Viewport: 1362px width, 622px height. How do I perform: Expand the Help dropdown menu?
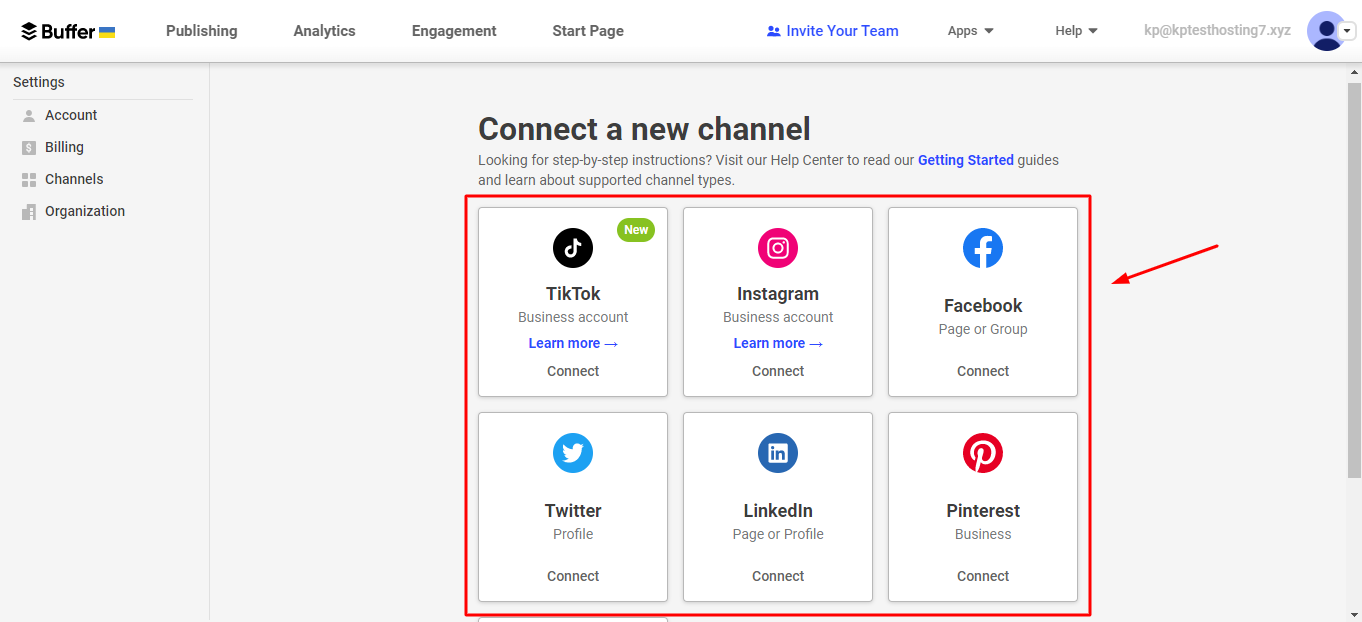[x=1076, y=31]
